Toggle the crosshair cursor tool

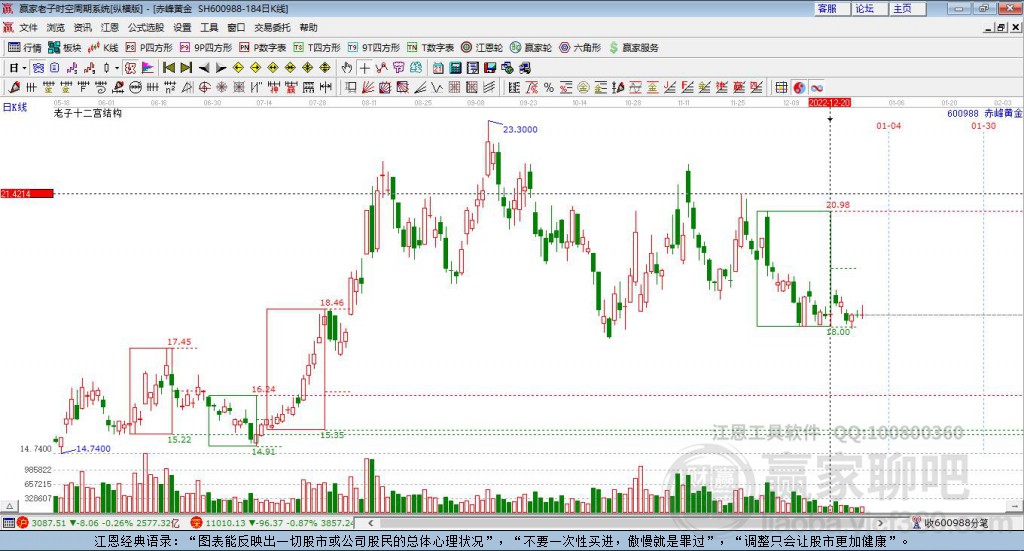click(364, 68)
